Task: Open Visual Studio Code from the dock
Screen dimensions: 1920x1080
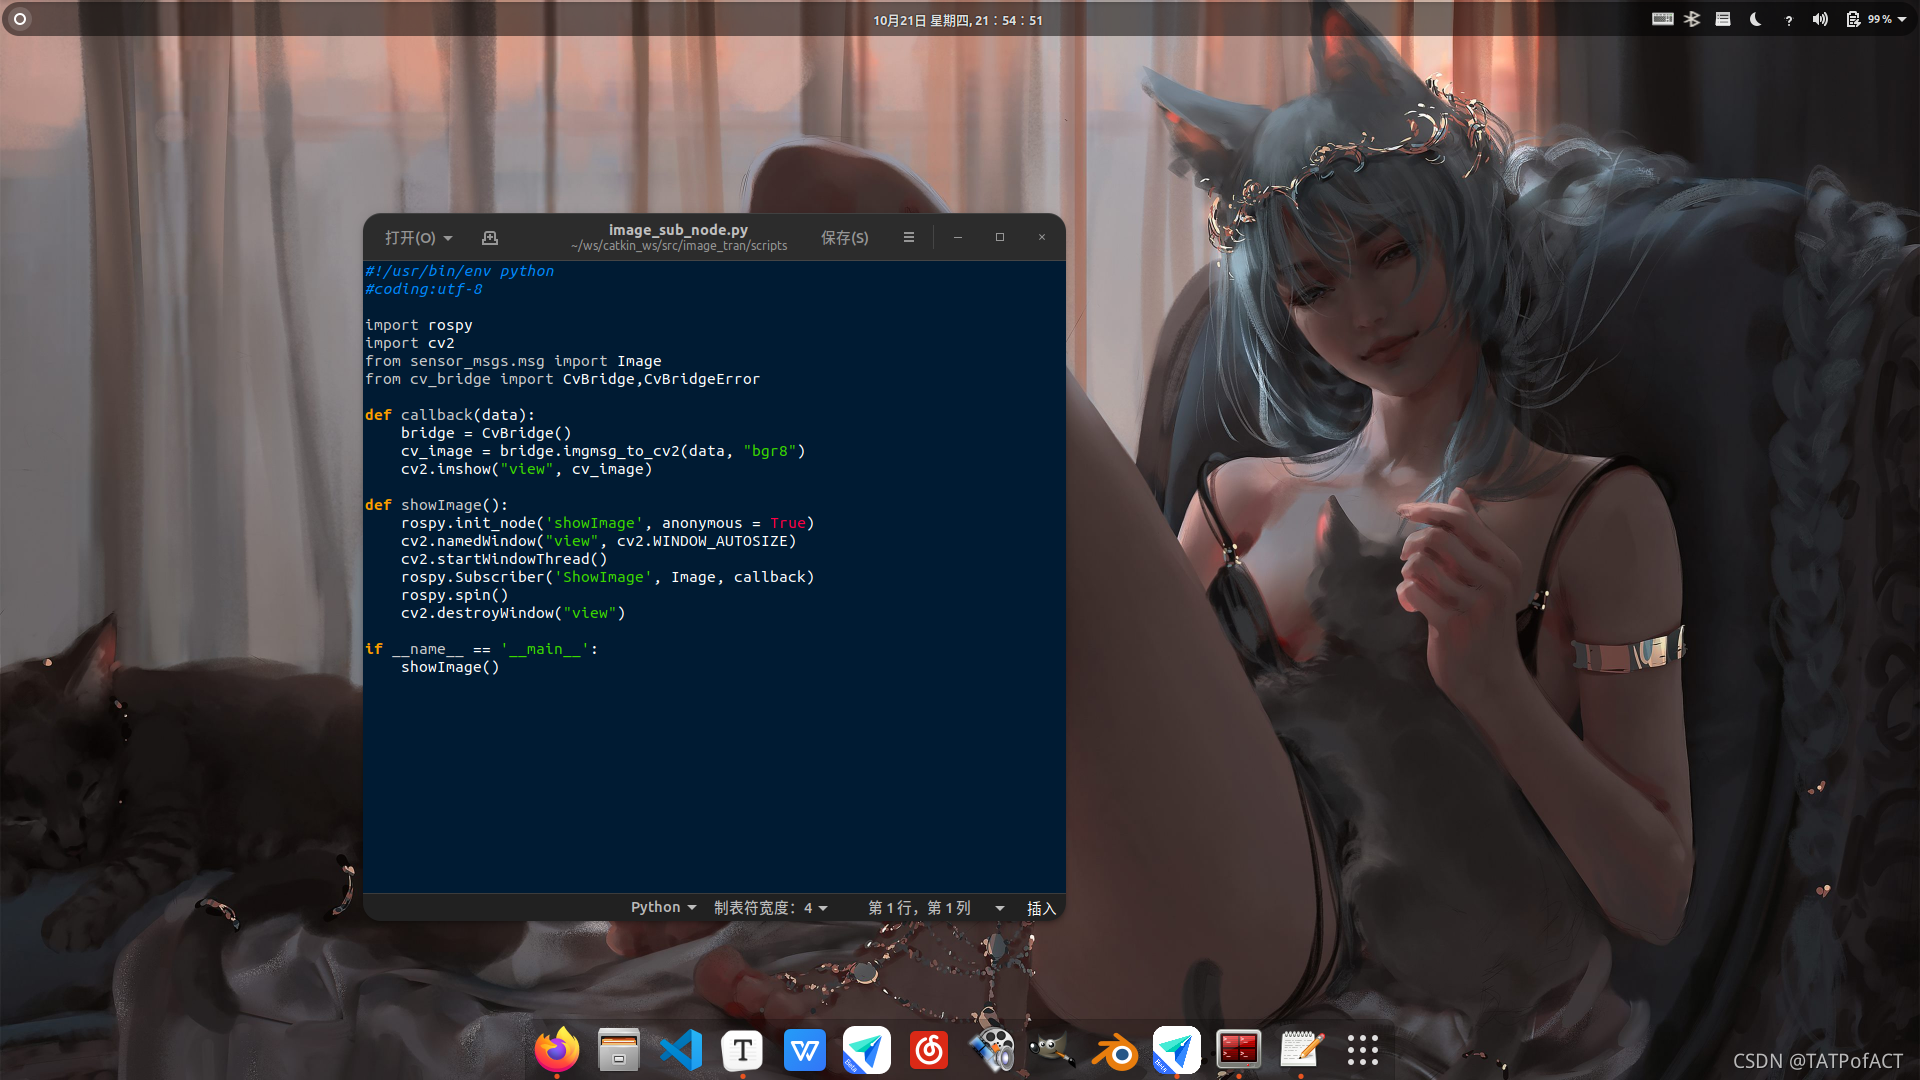Action: tap(681, 1051)
